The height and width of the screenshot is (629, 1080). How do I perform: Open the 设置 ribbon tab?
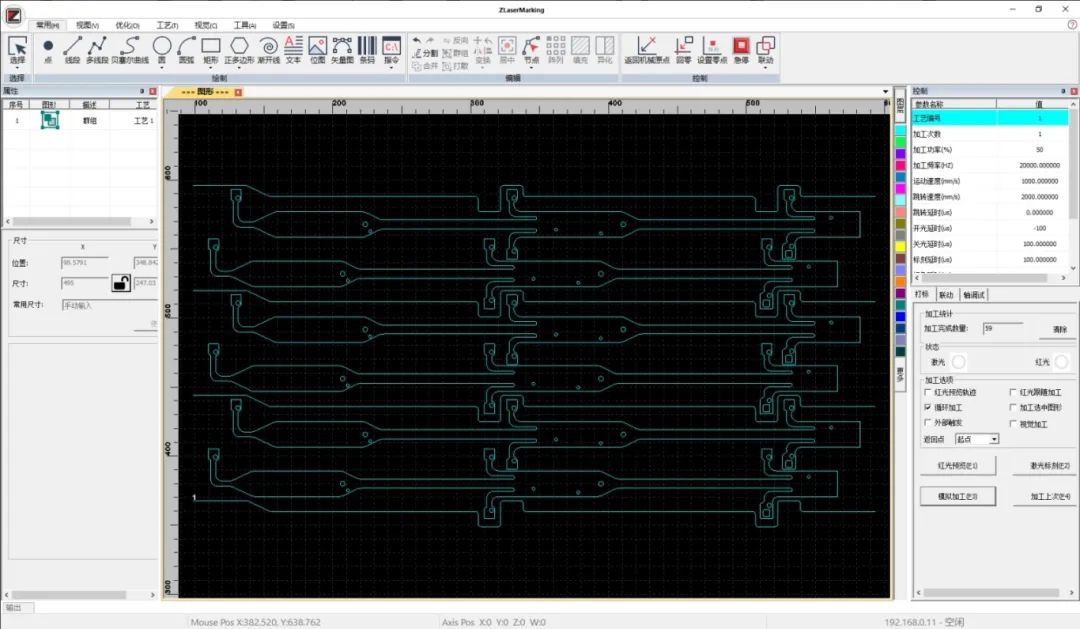tap(283, 25)
